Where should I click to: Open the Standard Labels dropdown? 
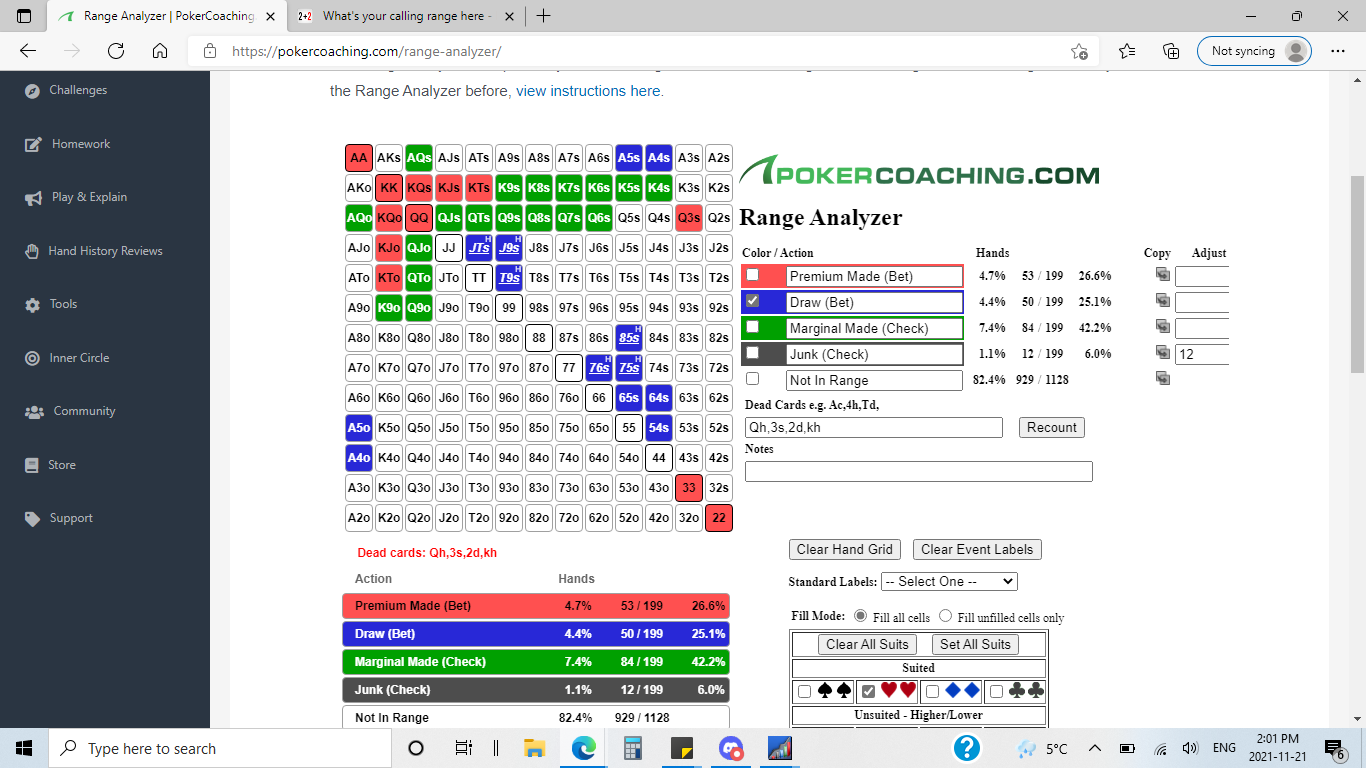[x=949, y=581]
